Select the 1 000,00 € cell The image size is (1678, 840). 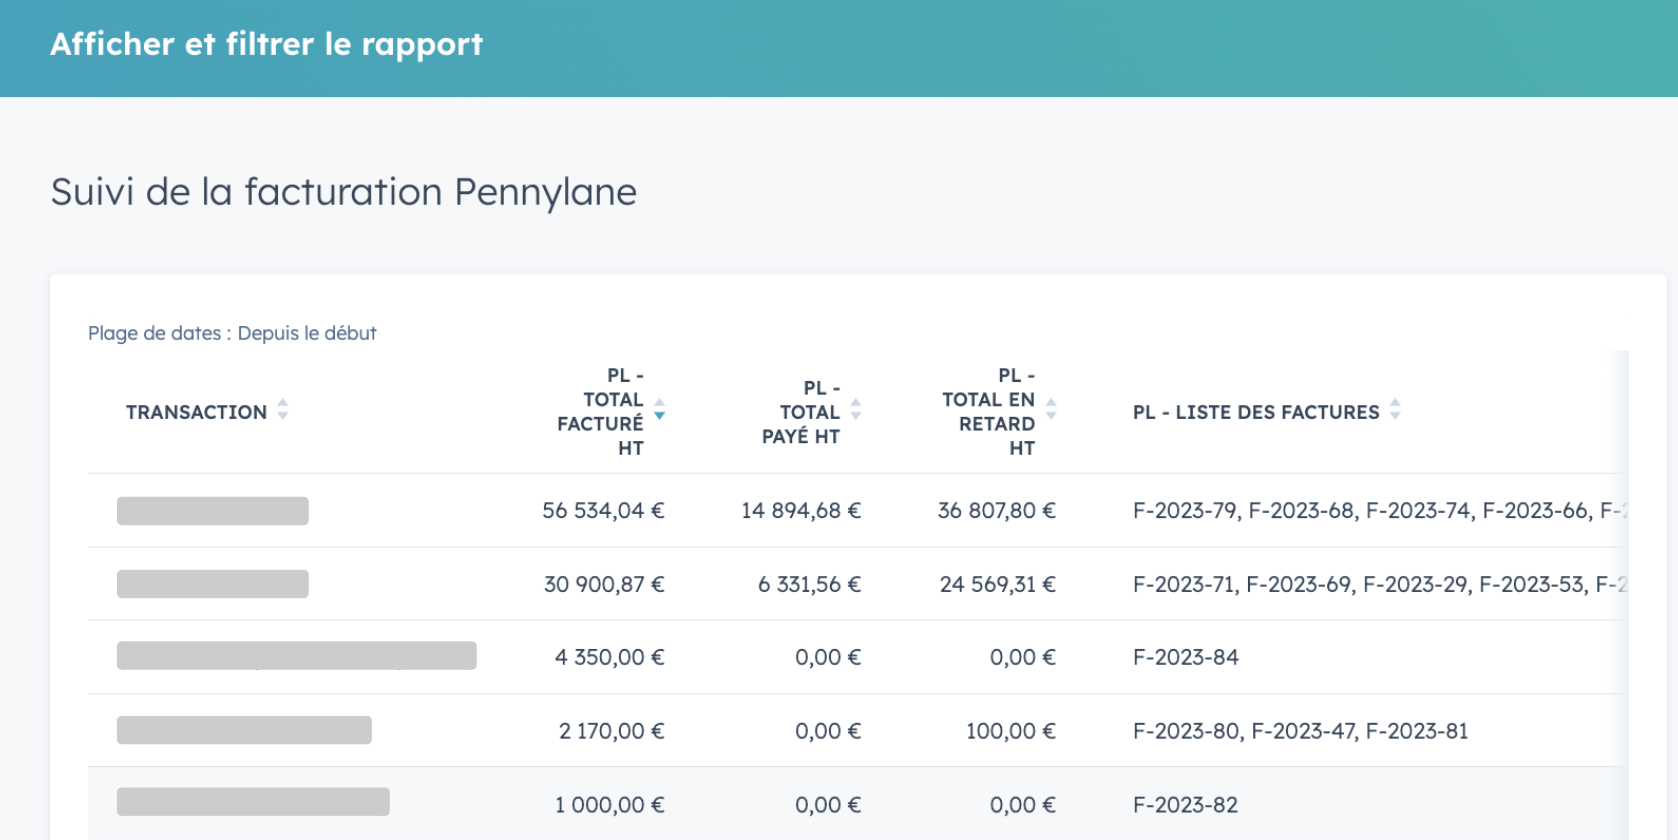tap(610, 805)
